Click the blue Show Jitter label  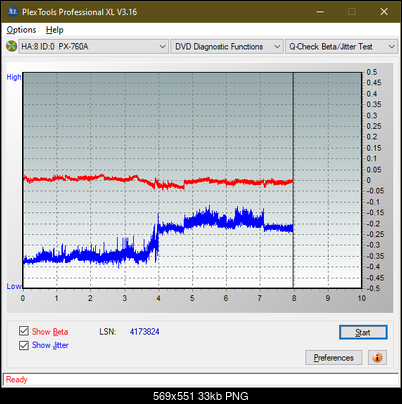(x=50, y=345)
